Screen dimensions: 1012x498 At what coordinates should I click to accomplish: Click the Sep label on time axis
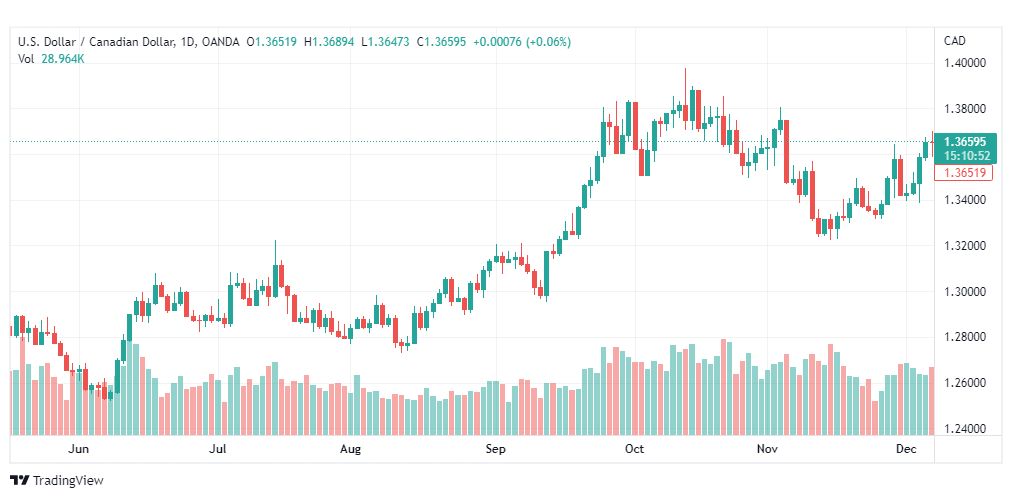coord(496,449)
